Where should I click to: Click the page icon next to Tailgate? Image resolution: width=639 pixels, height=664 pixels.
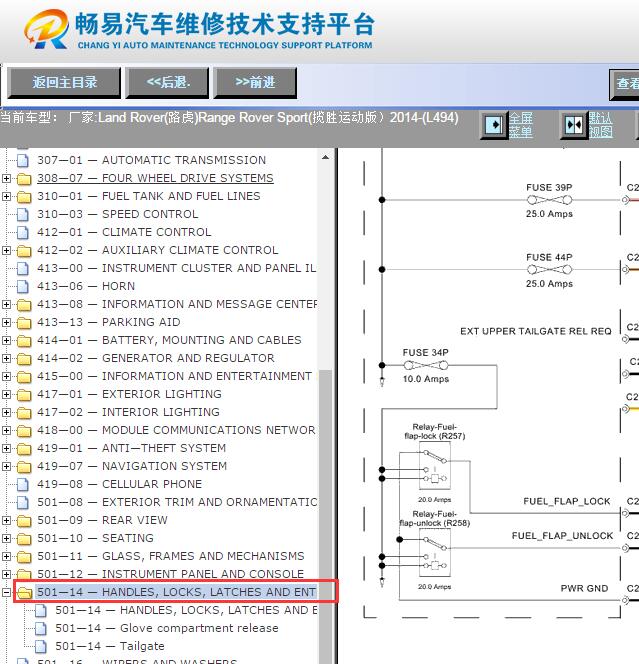coord(41,647)
